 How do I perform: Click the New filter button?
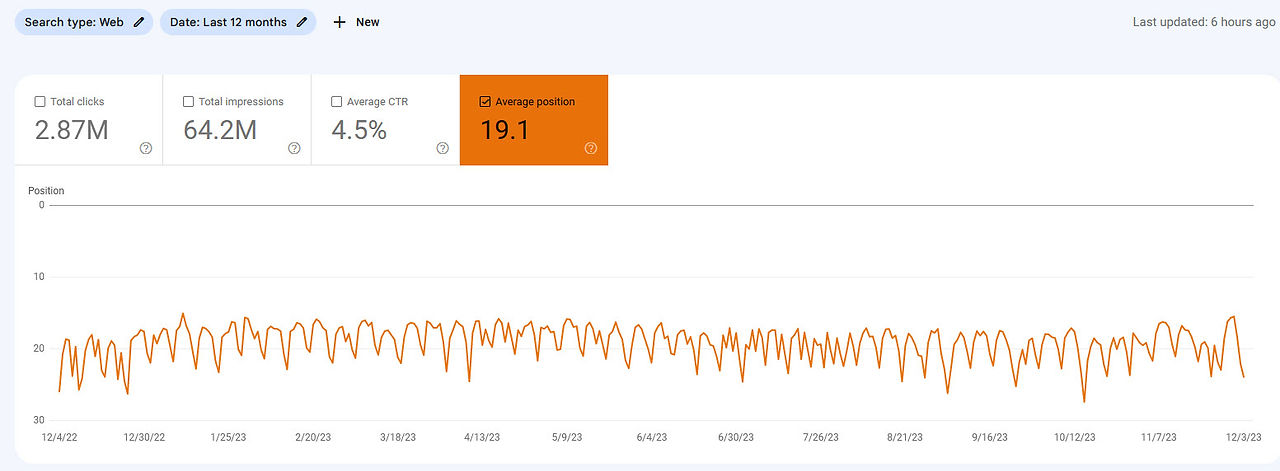[x=356, y=22]
